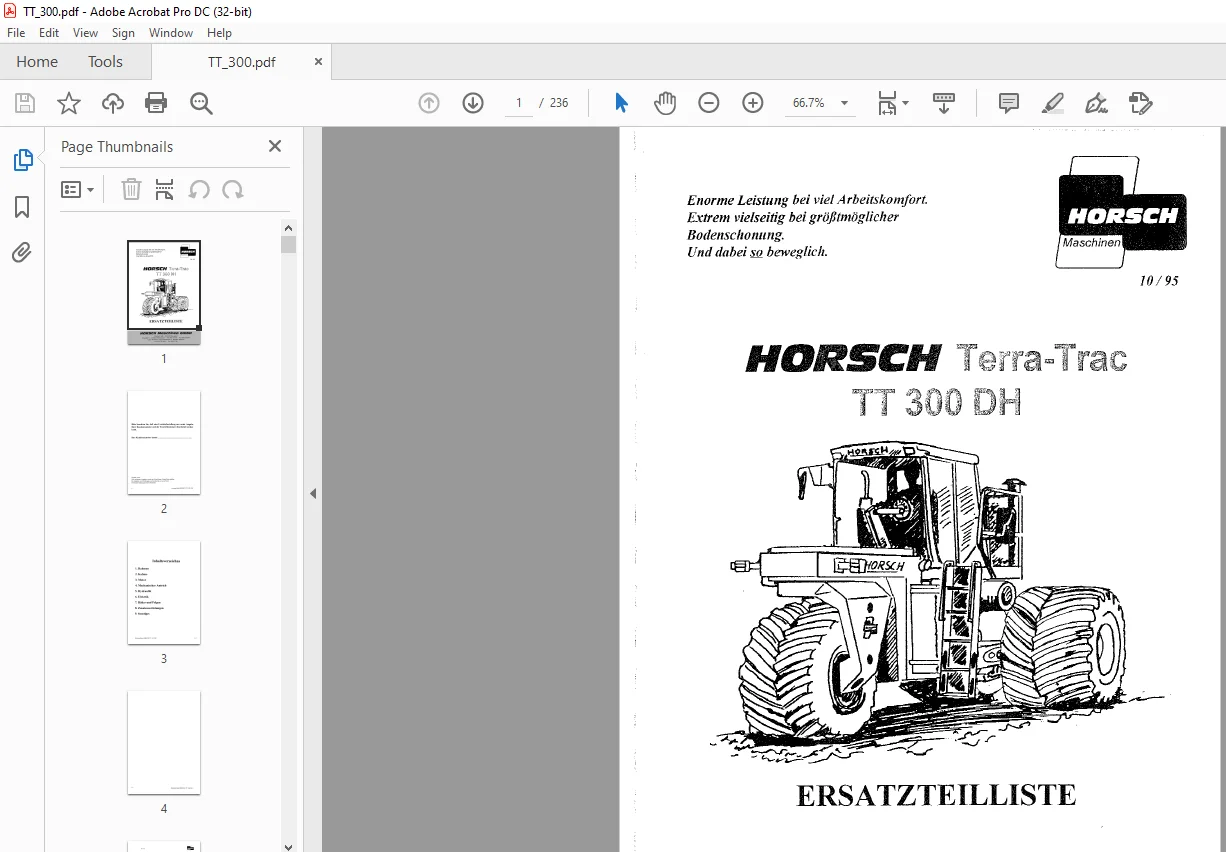Choose the arrow Selection tool
The width and height of the screenshot is (1226, 852).
[621, 103]
